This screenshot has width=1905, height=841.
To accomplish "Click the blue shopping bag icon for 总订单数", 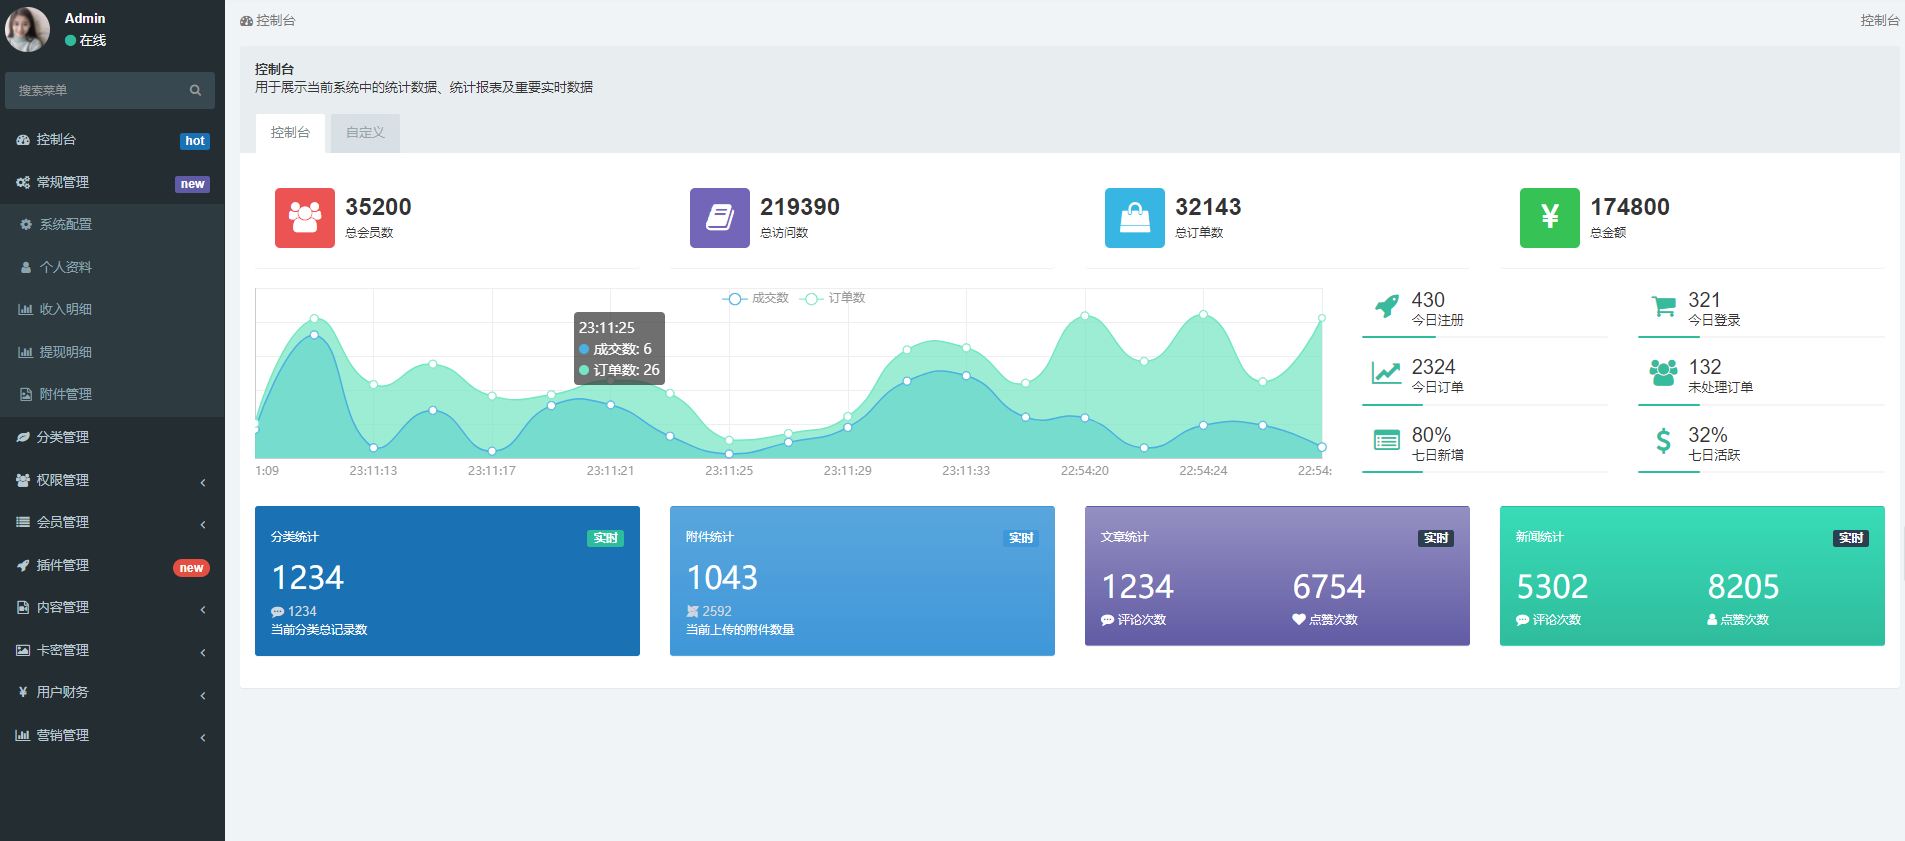I will (x=1134, y=217).
